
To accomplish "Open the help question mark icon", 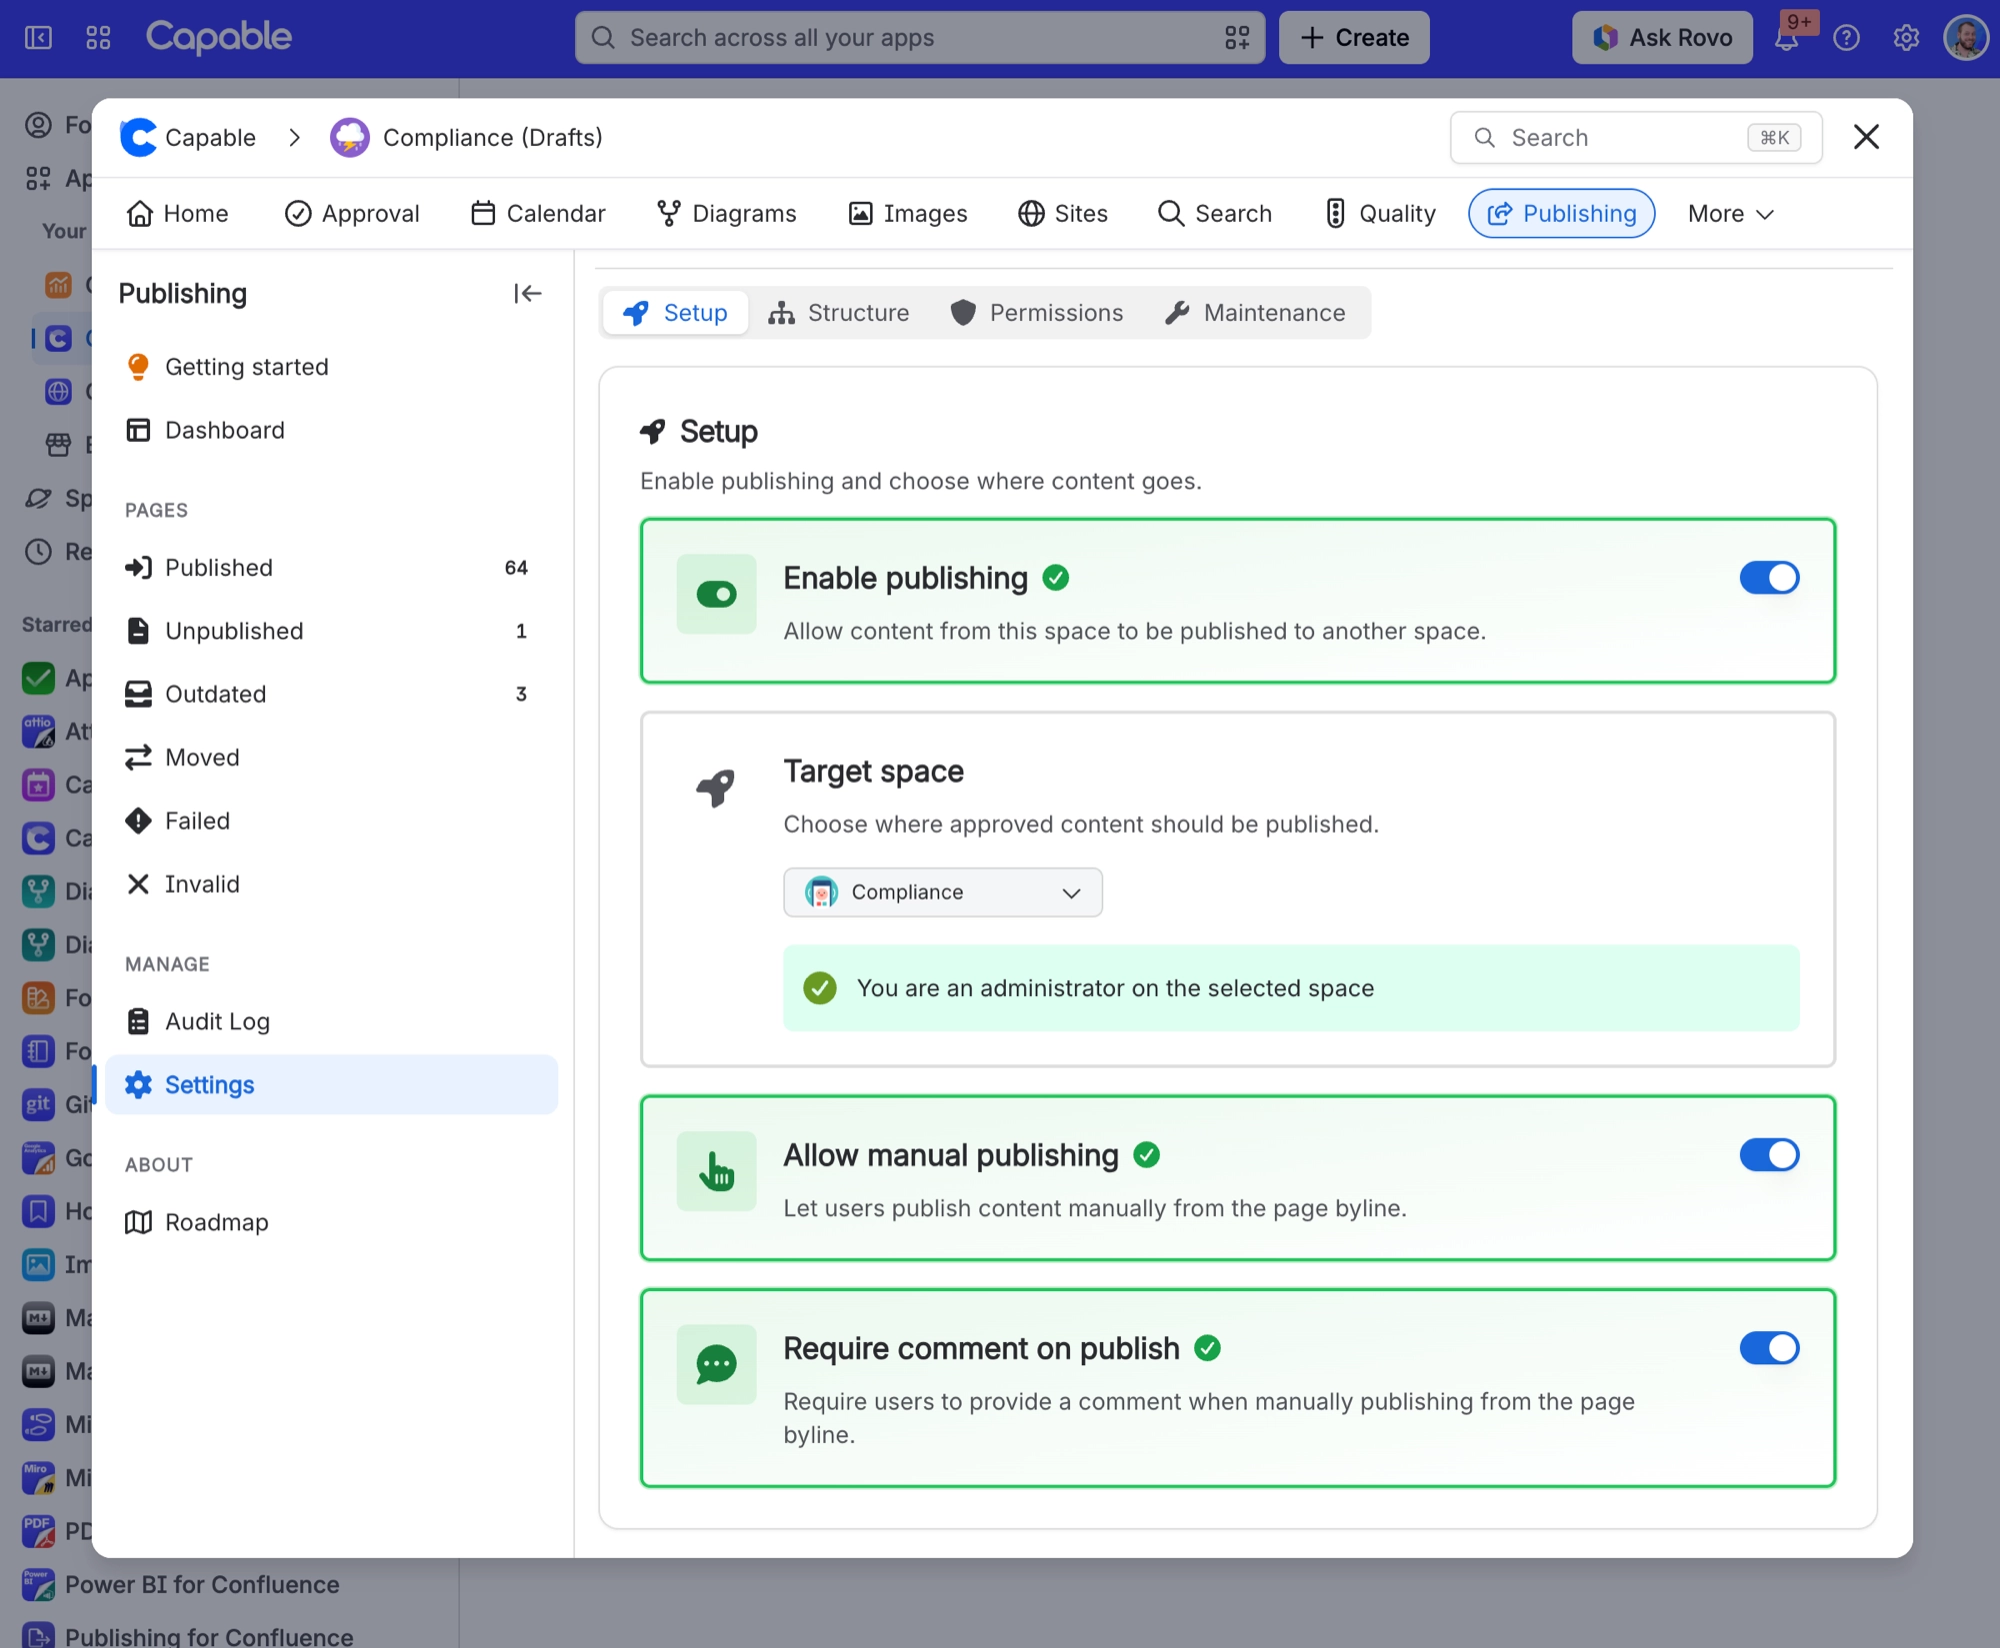I will (1846, 38).
